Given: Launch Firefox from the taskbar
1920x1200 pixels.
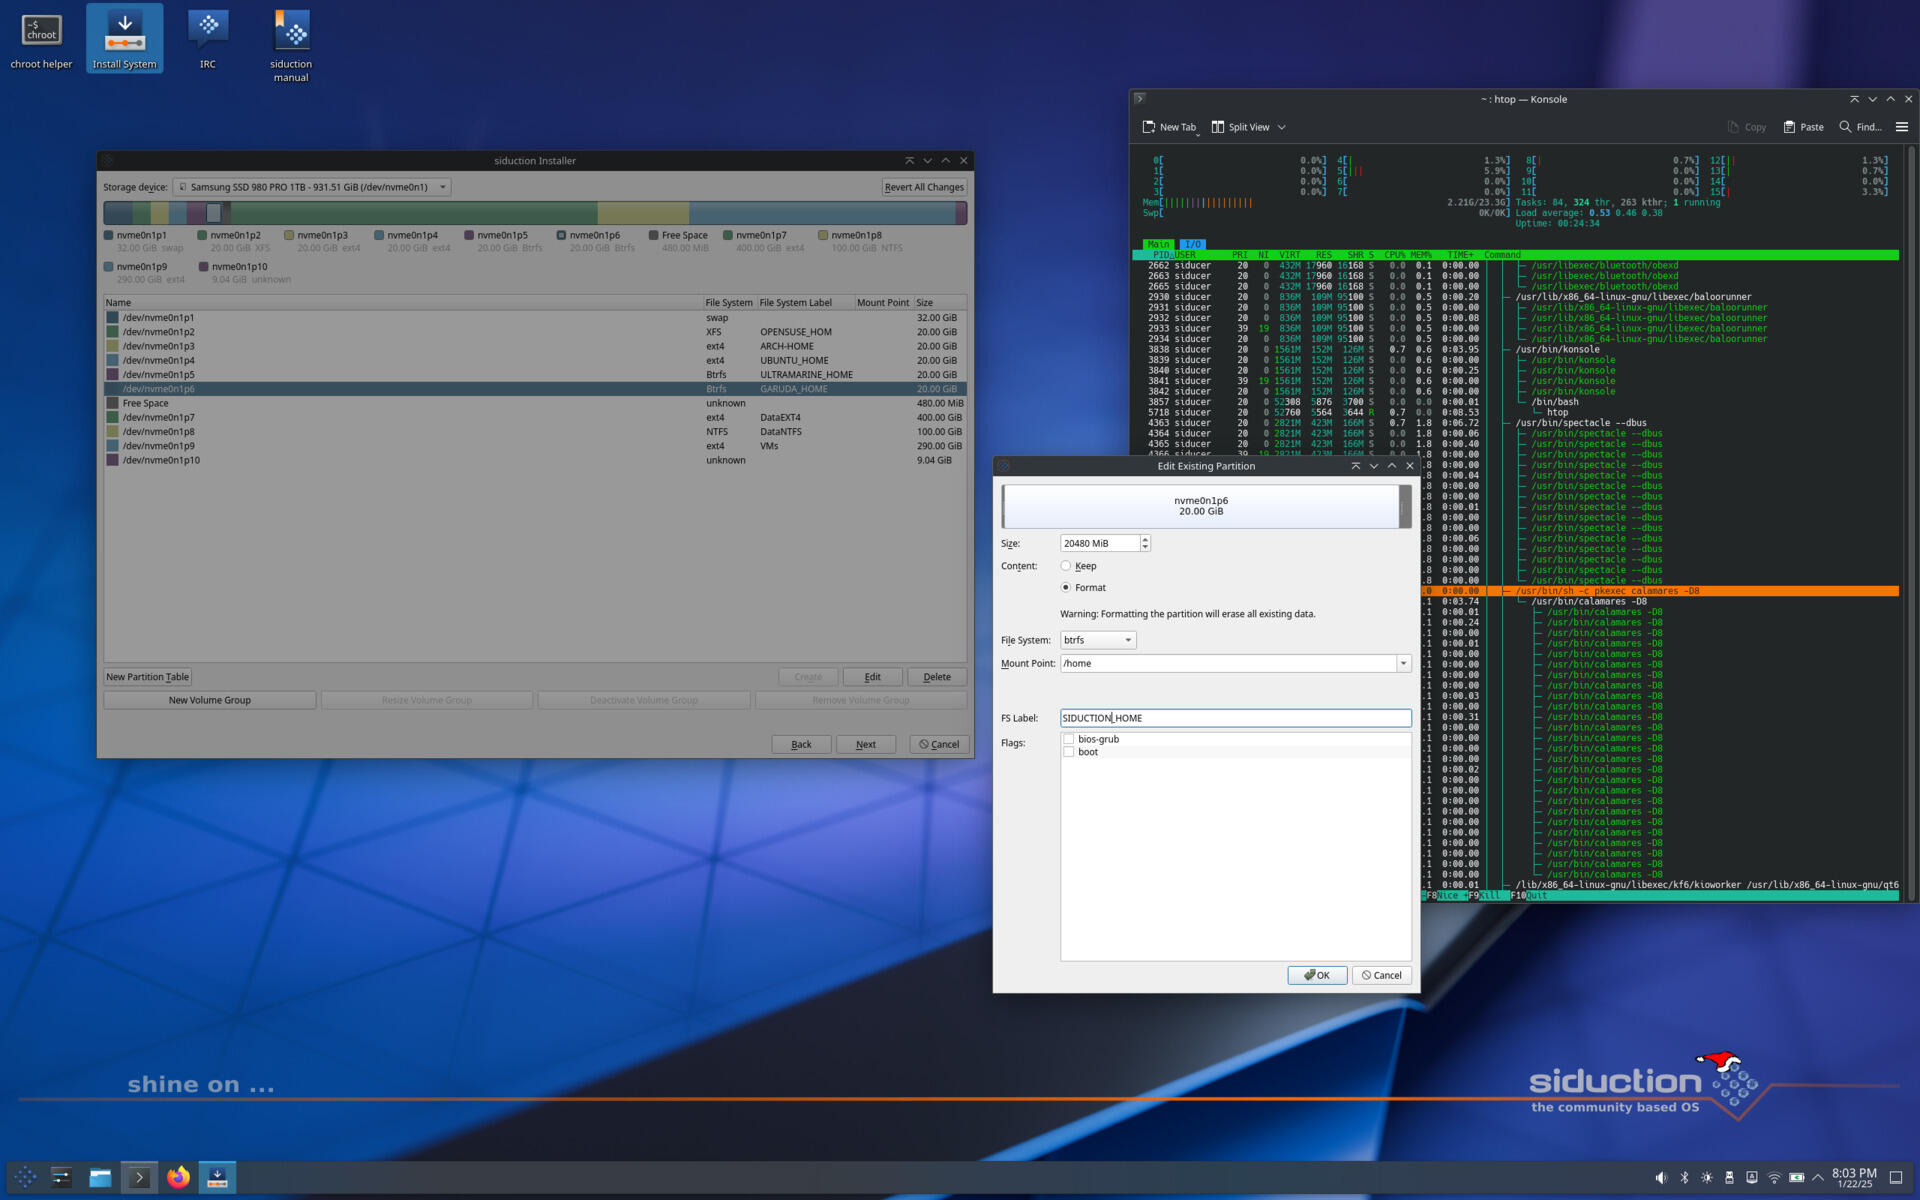Looking at the screenshot, I should point(178,1177).
